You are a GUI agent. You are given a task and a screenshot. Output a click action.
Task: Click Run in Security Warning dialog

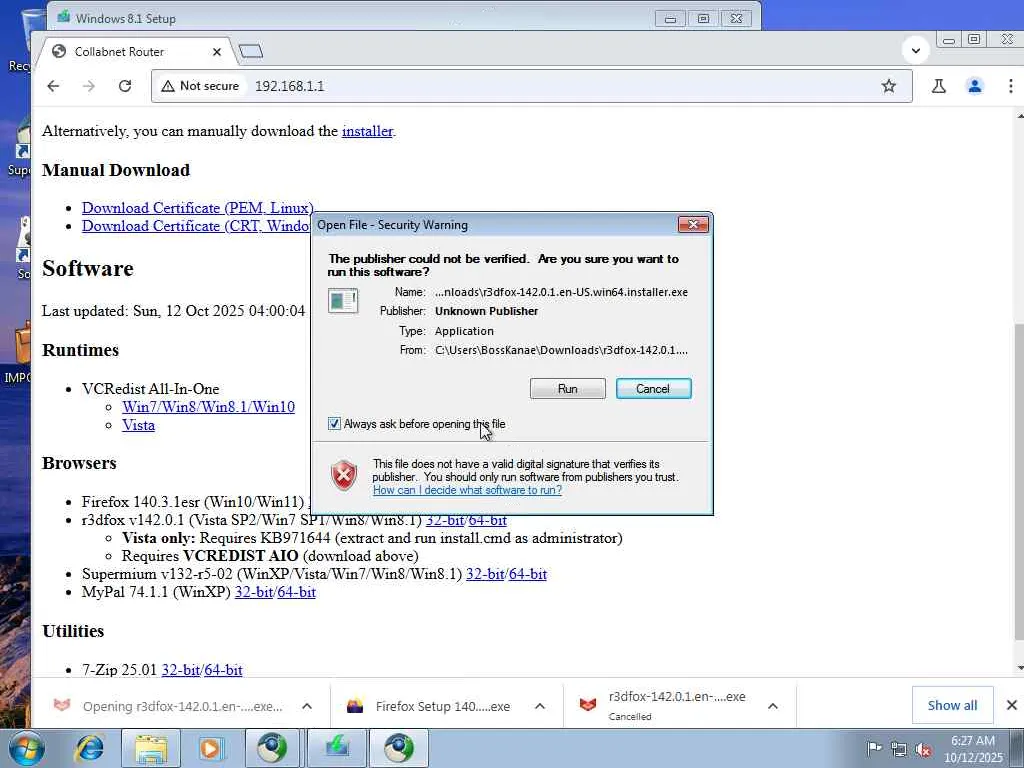tap(568, 389)
